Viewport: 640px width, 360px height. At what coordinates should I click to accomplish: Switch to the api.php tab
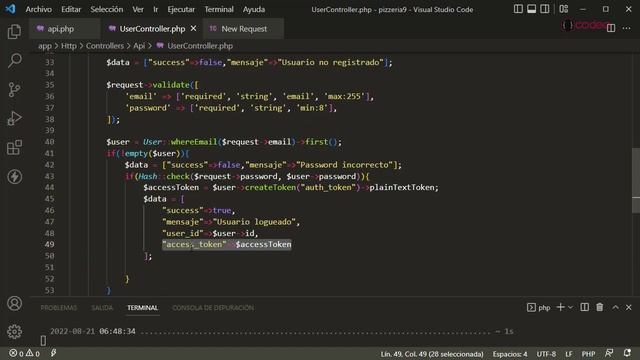coord(60,29)
